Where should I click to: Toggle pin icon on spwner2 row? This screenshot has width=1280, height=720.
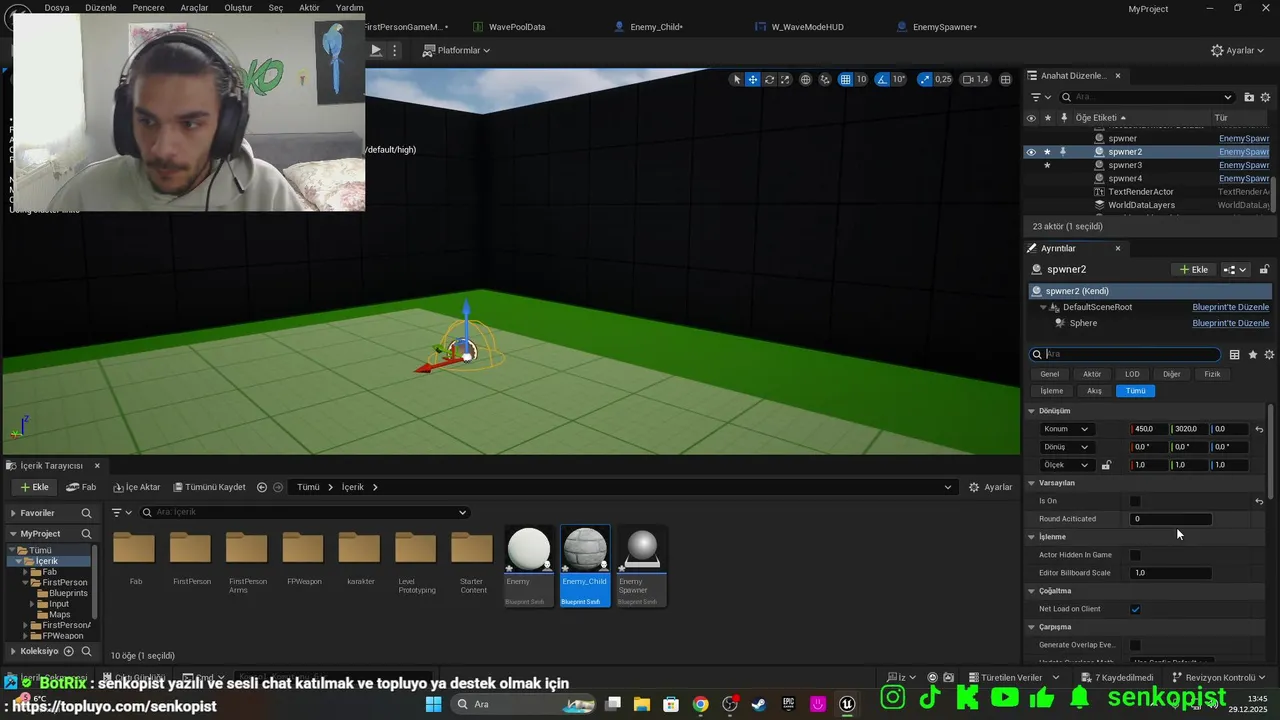click(1063, 152)
